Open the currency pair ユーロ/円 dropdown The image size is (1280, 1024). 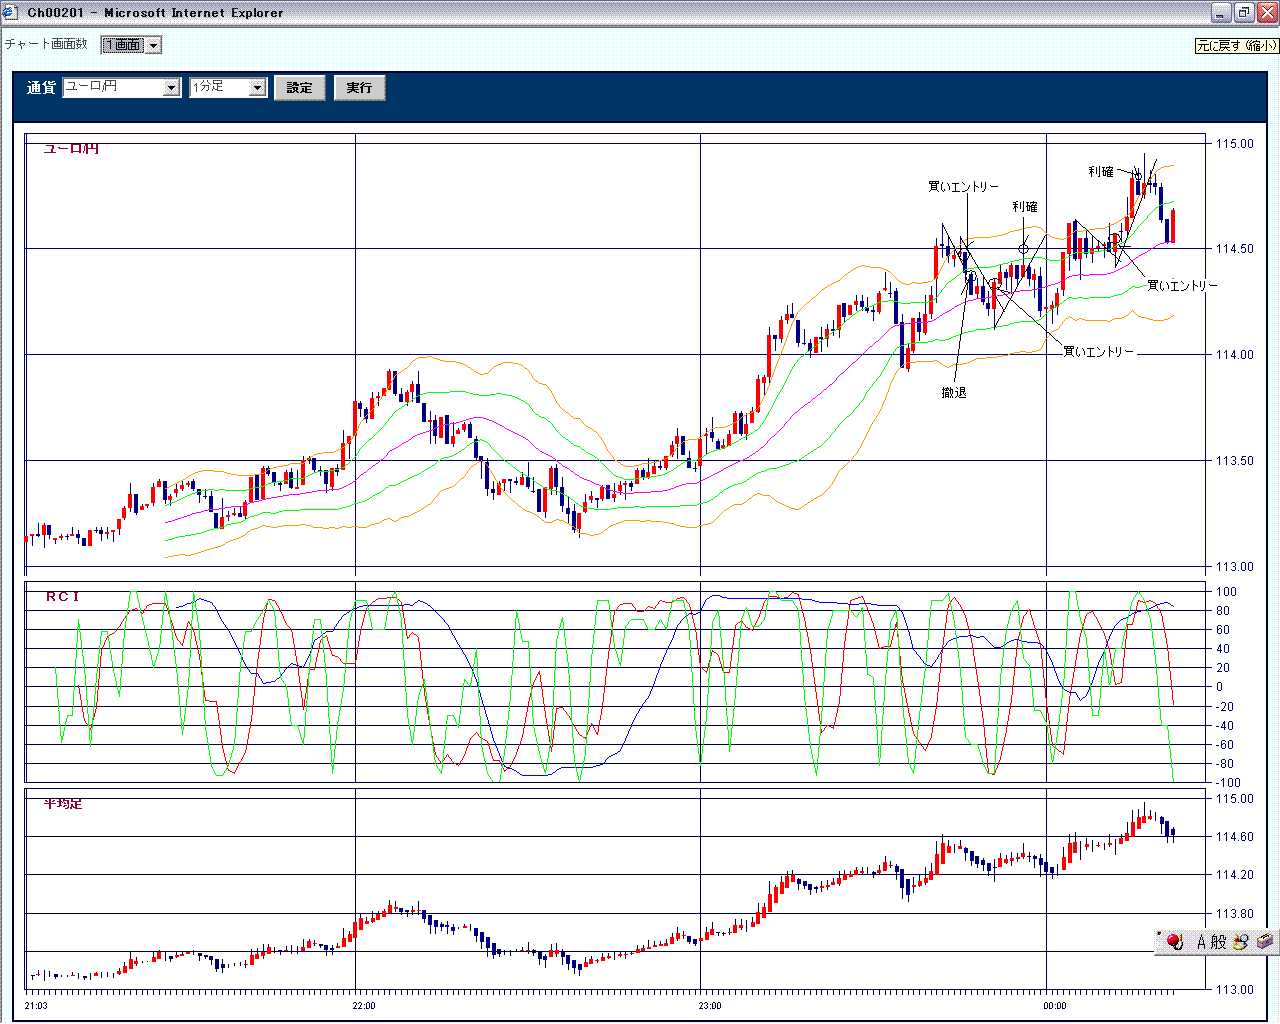(121, 87)
